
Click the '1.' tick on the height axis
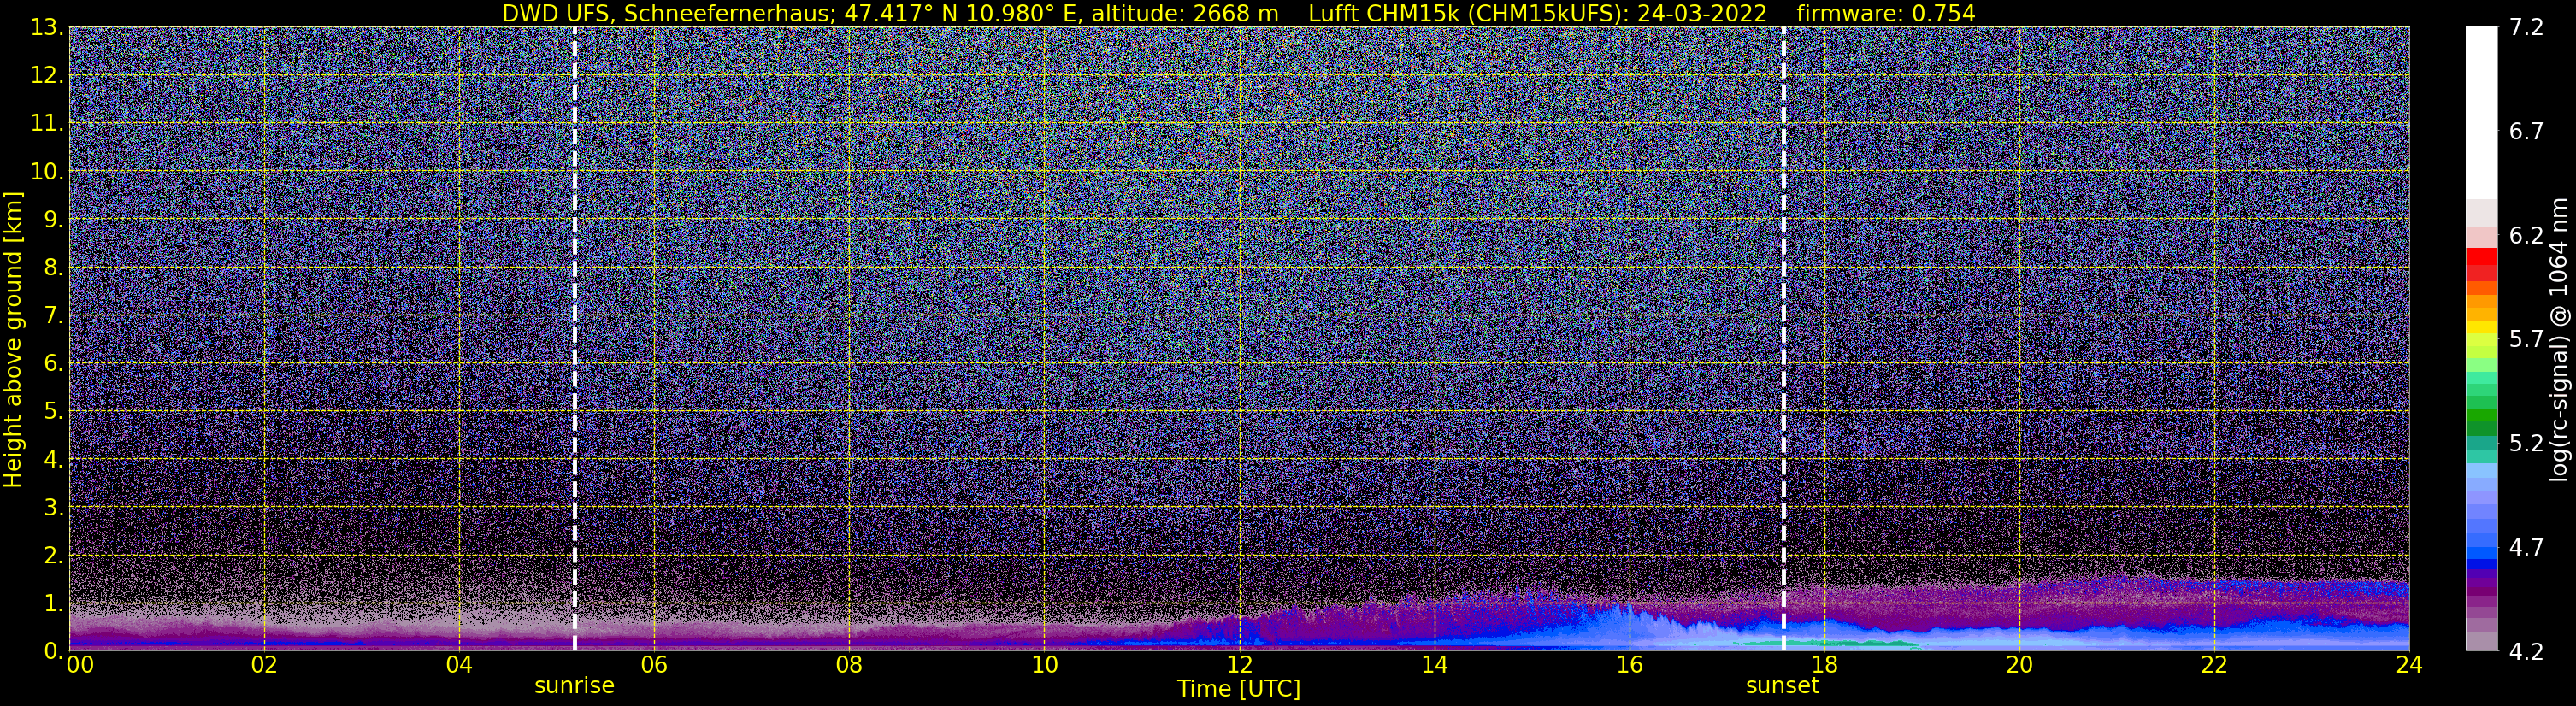55,604
